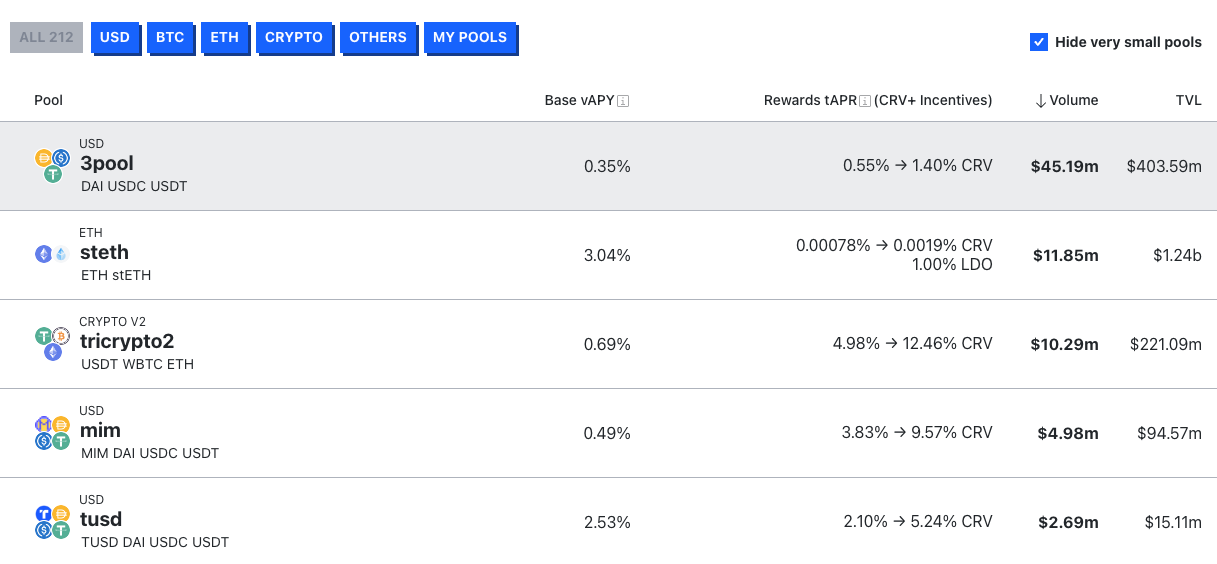Image resolution: width=1217 pixels, height=564 pixels.
Task: Open the Base vAPY info icon
Action: click(x=623, y=101)
